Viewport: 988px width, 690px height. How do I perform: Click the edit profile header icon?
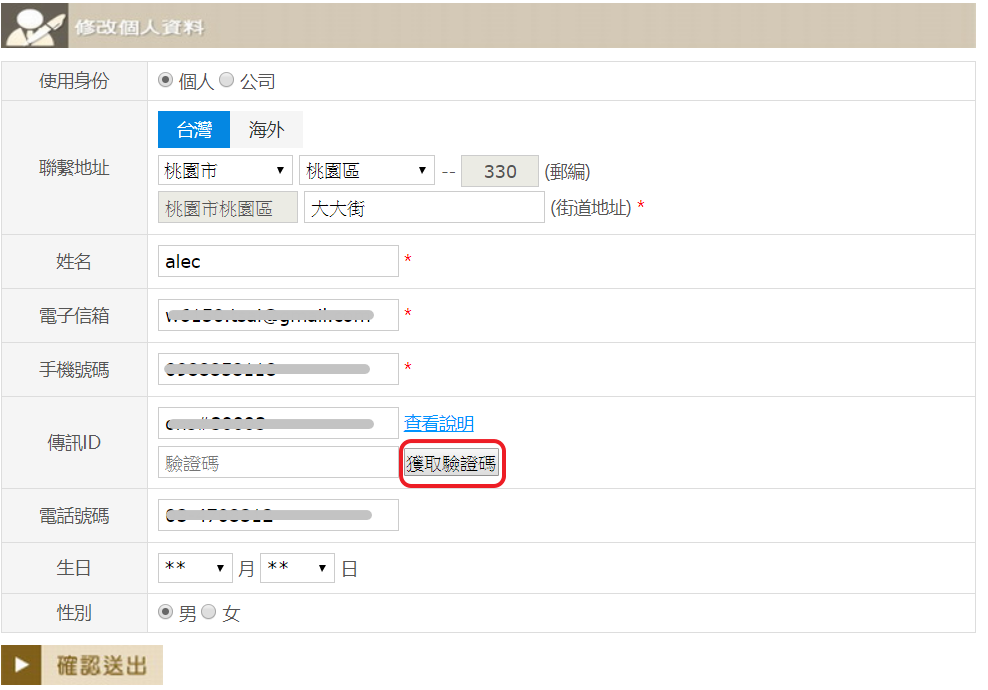click(36, 26)
